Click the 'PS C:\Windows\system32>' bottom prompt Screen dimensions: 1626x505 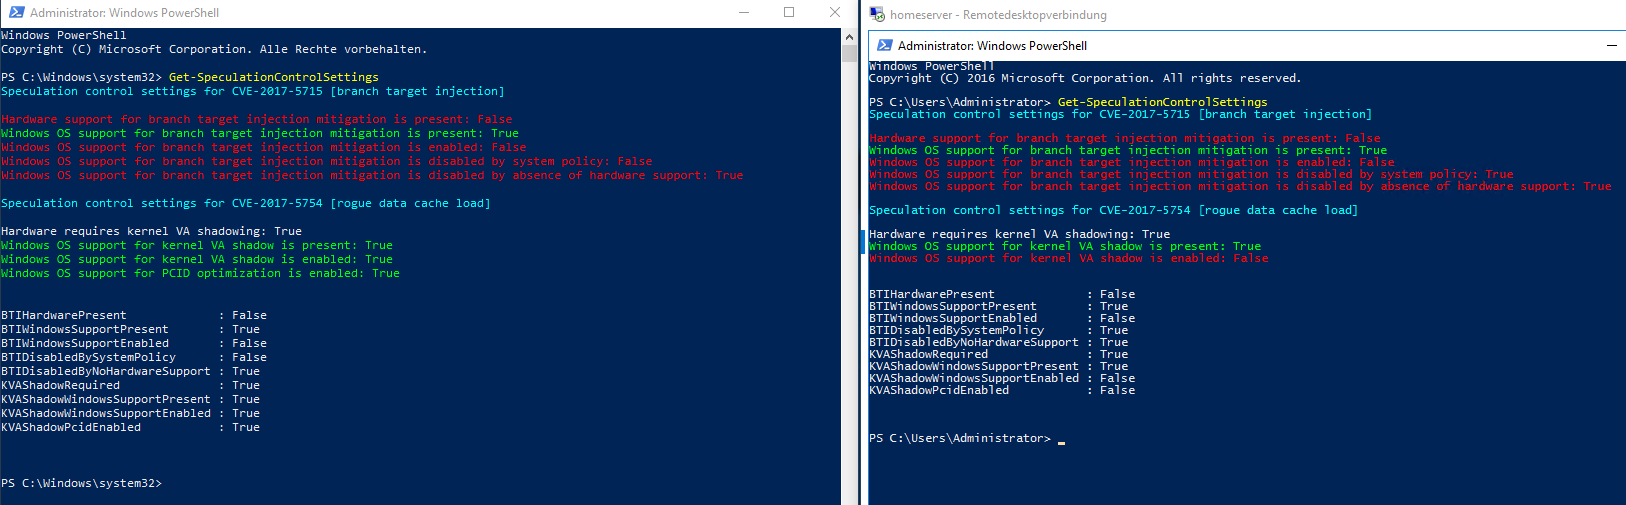click(x=81, y=483)
